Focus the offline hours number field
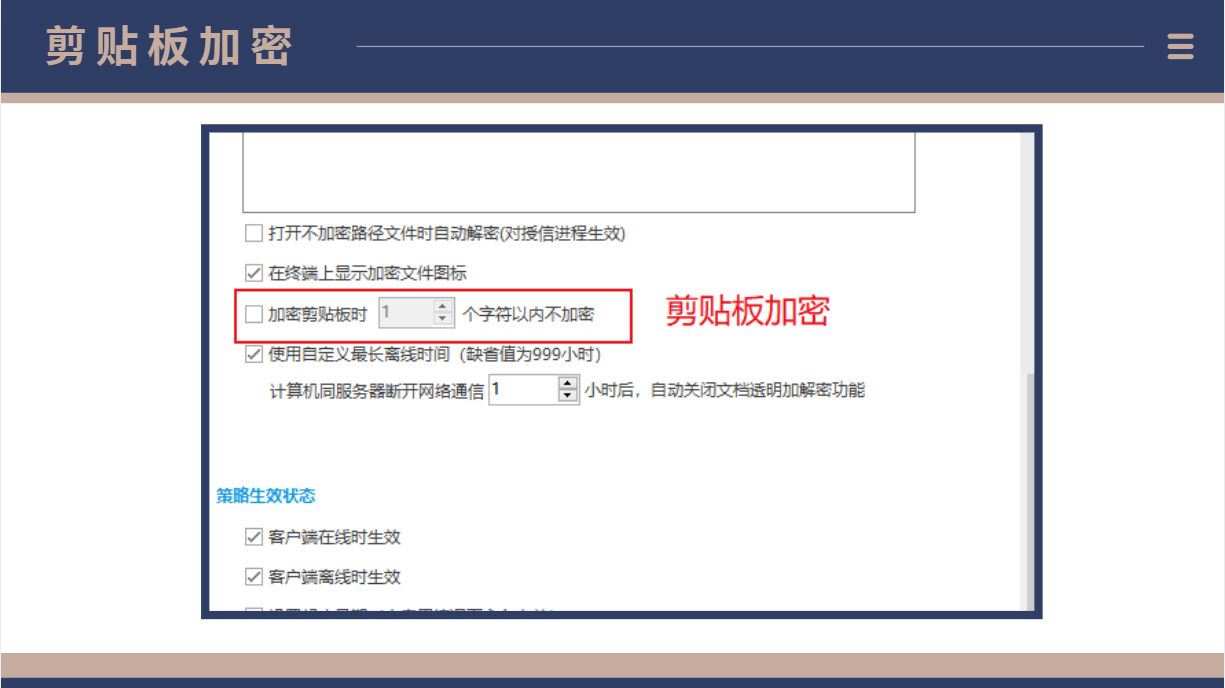 521,390
